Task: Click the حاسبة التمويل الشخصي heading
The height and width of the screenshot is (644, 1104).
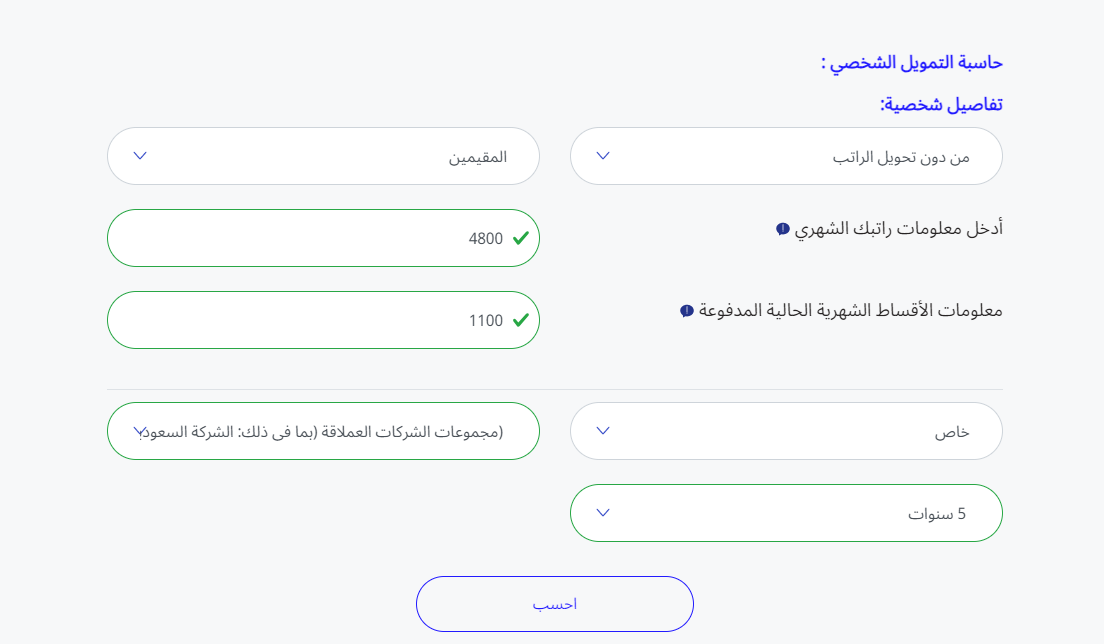Action: pyautogui.click(x=912, y=63)
